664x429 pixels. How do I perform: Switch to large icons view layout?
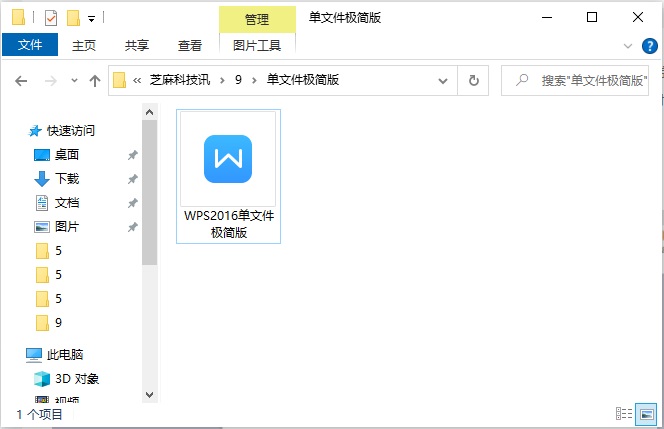click(647, 414)
